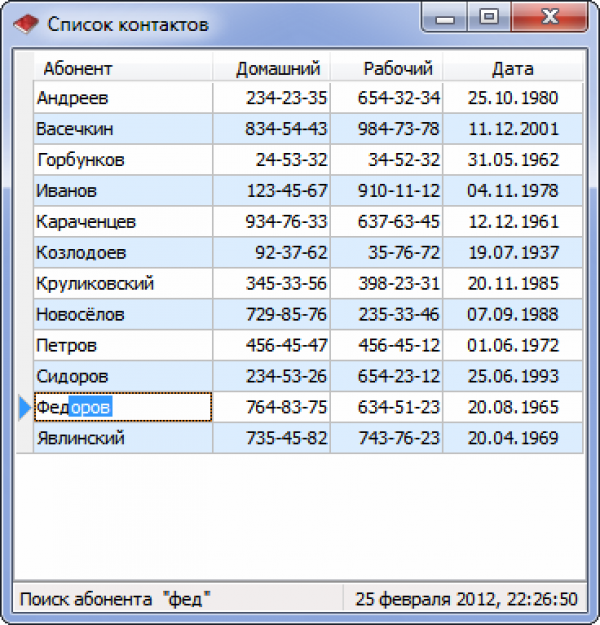
Task: Select the Сидоров cell
Action: pyautogui.click(x=123, y=376)
